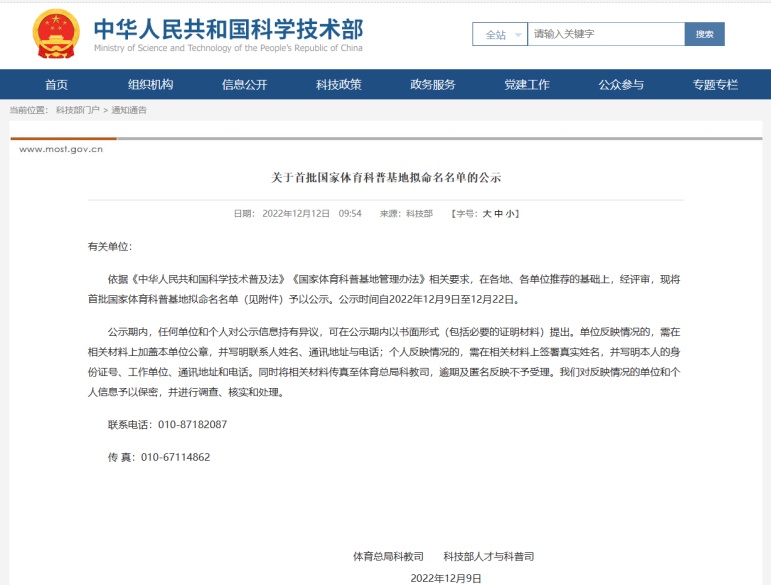Set font size to 中 (medium)
This screenshot has width=771, height=585.
pos(499,214)
